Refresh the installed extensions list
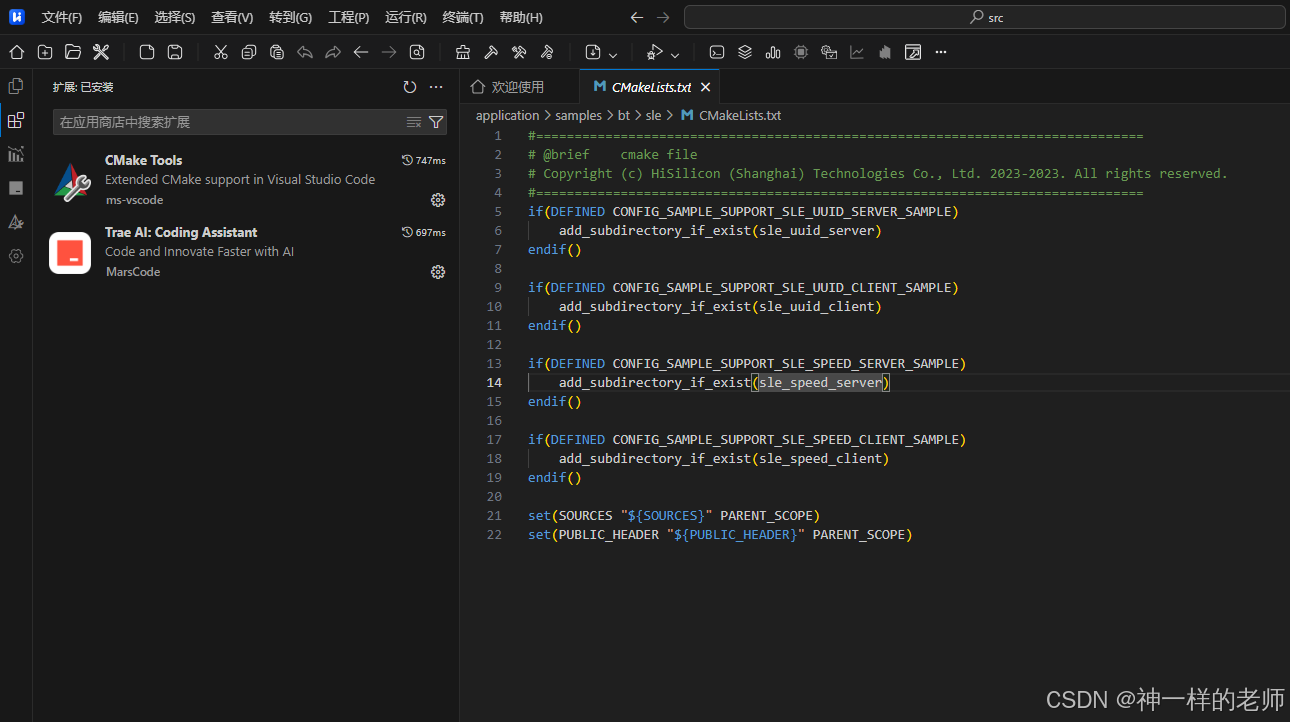The height and width of the screenshot is (722, 1290). click(410, 88)
